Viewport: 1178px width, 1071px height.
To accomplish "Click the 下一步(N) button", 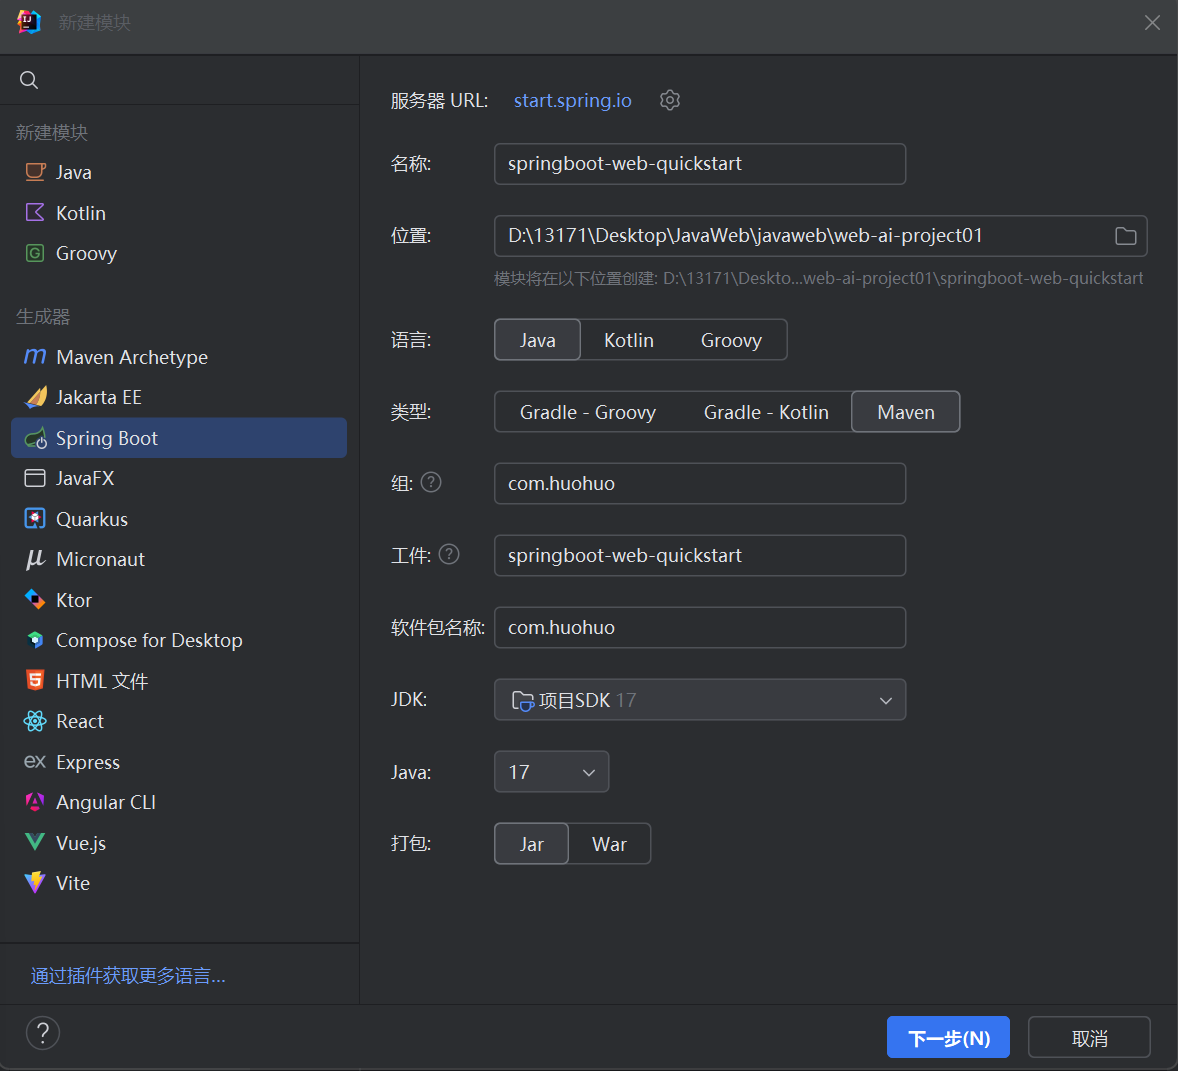I will point(948,1037).
